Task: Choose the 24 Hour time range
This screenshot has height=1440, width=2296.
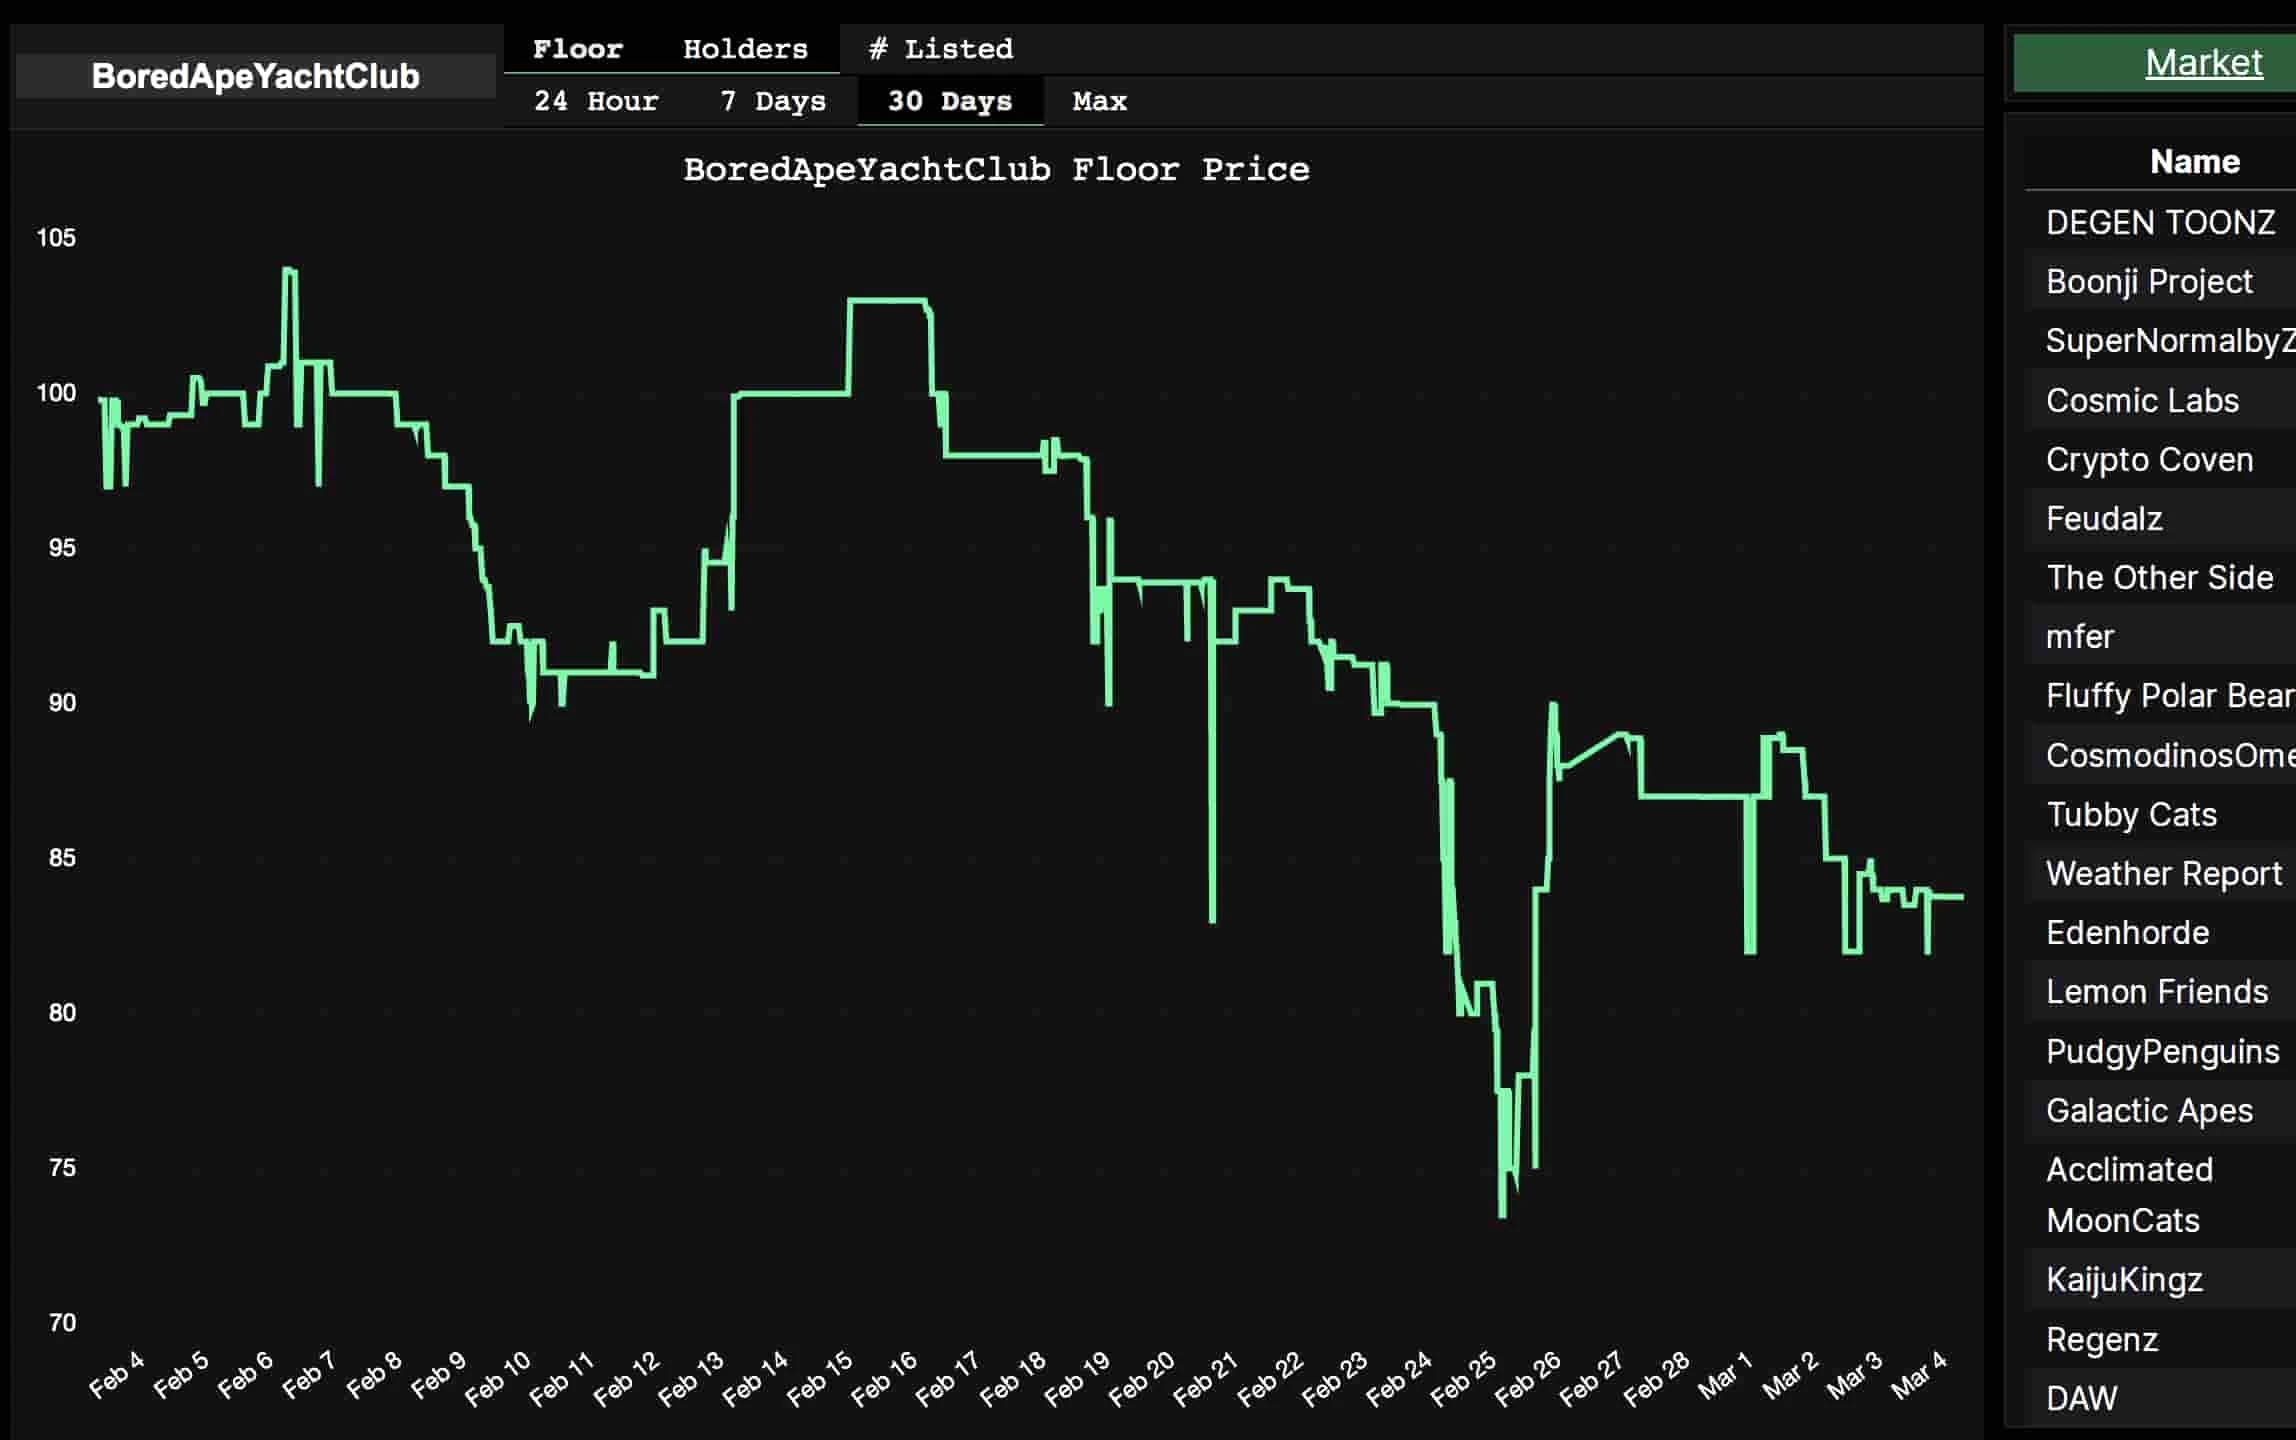Action: pyautogui.click(x=596, y=101)
